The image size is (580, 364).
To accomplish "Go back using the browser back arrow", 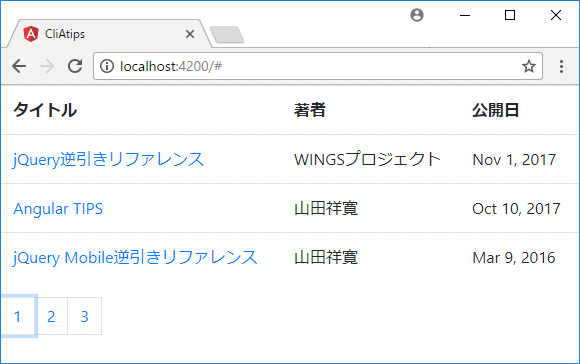I will pos(19,67).
